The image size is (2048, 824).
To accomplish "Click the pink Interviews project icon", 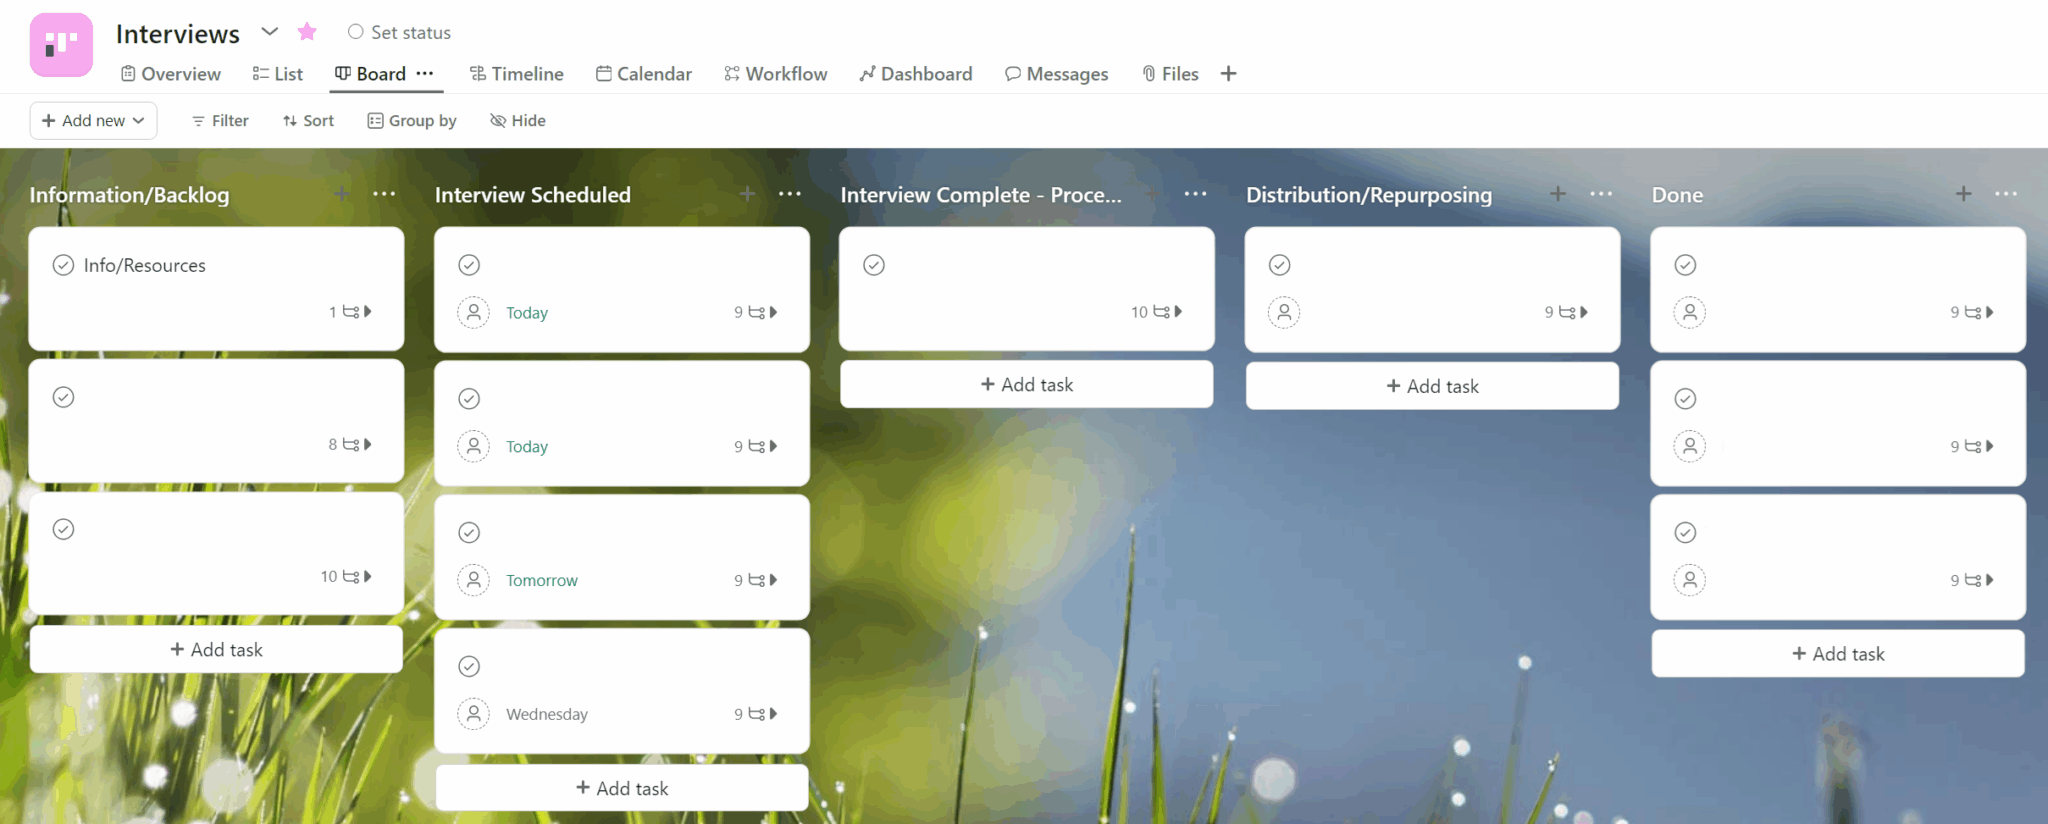I will pyautogui.click(x=61, y=45).
